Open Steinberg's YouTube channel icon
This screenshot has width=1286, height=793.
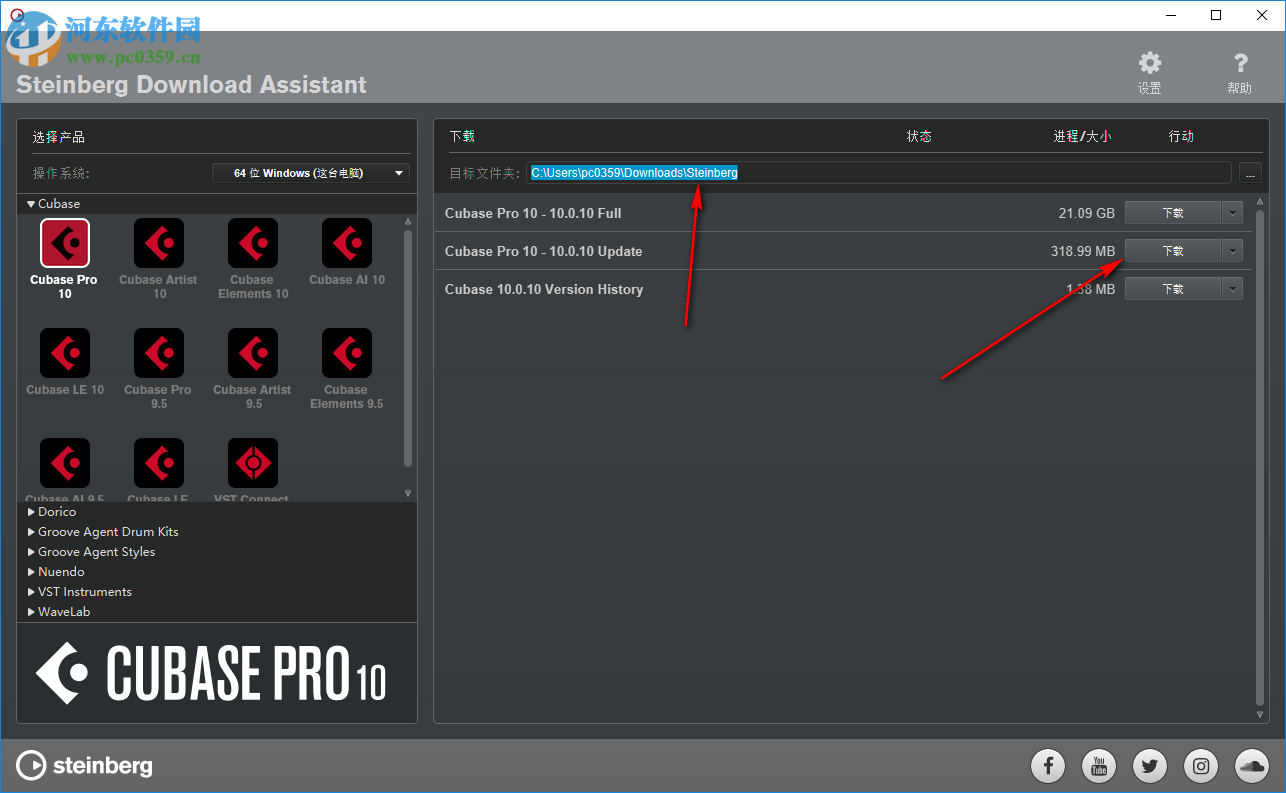click(x=1099, y=766)
